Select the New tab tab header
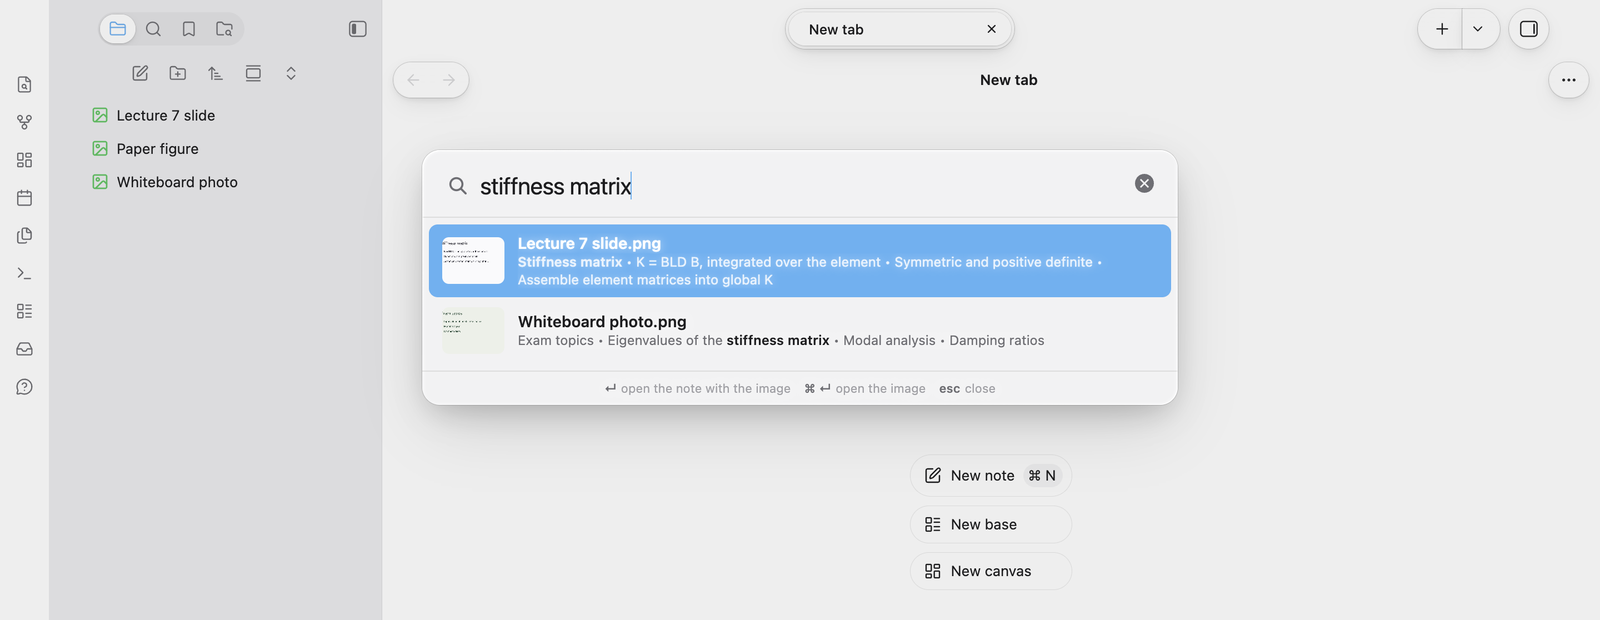 900,29
